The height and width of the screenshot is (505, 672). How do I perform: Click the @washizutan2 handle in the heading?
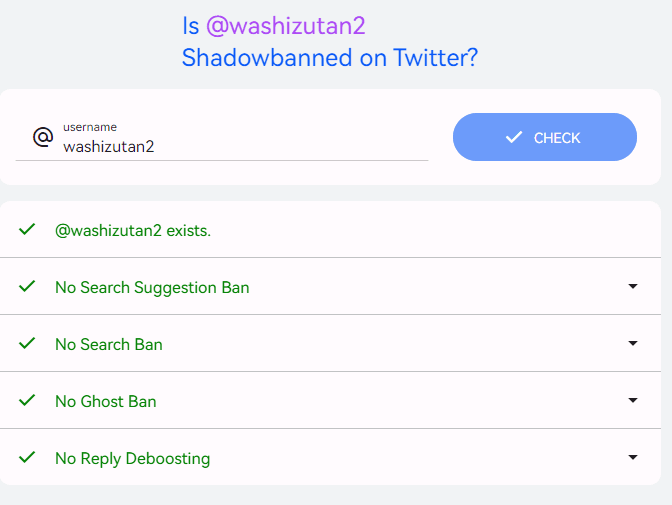286,26
